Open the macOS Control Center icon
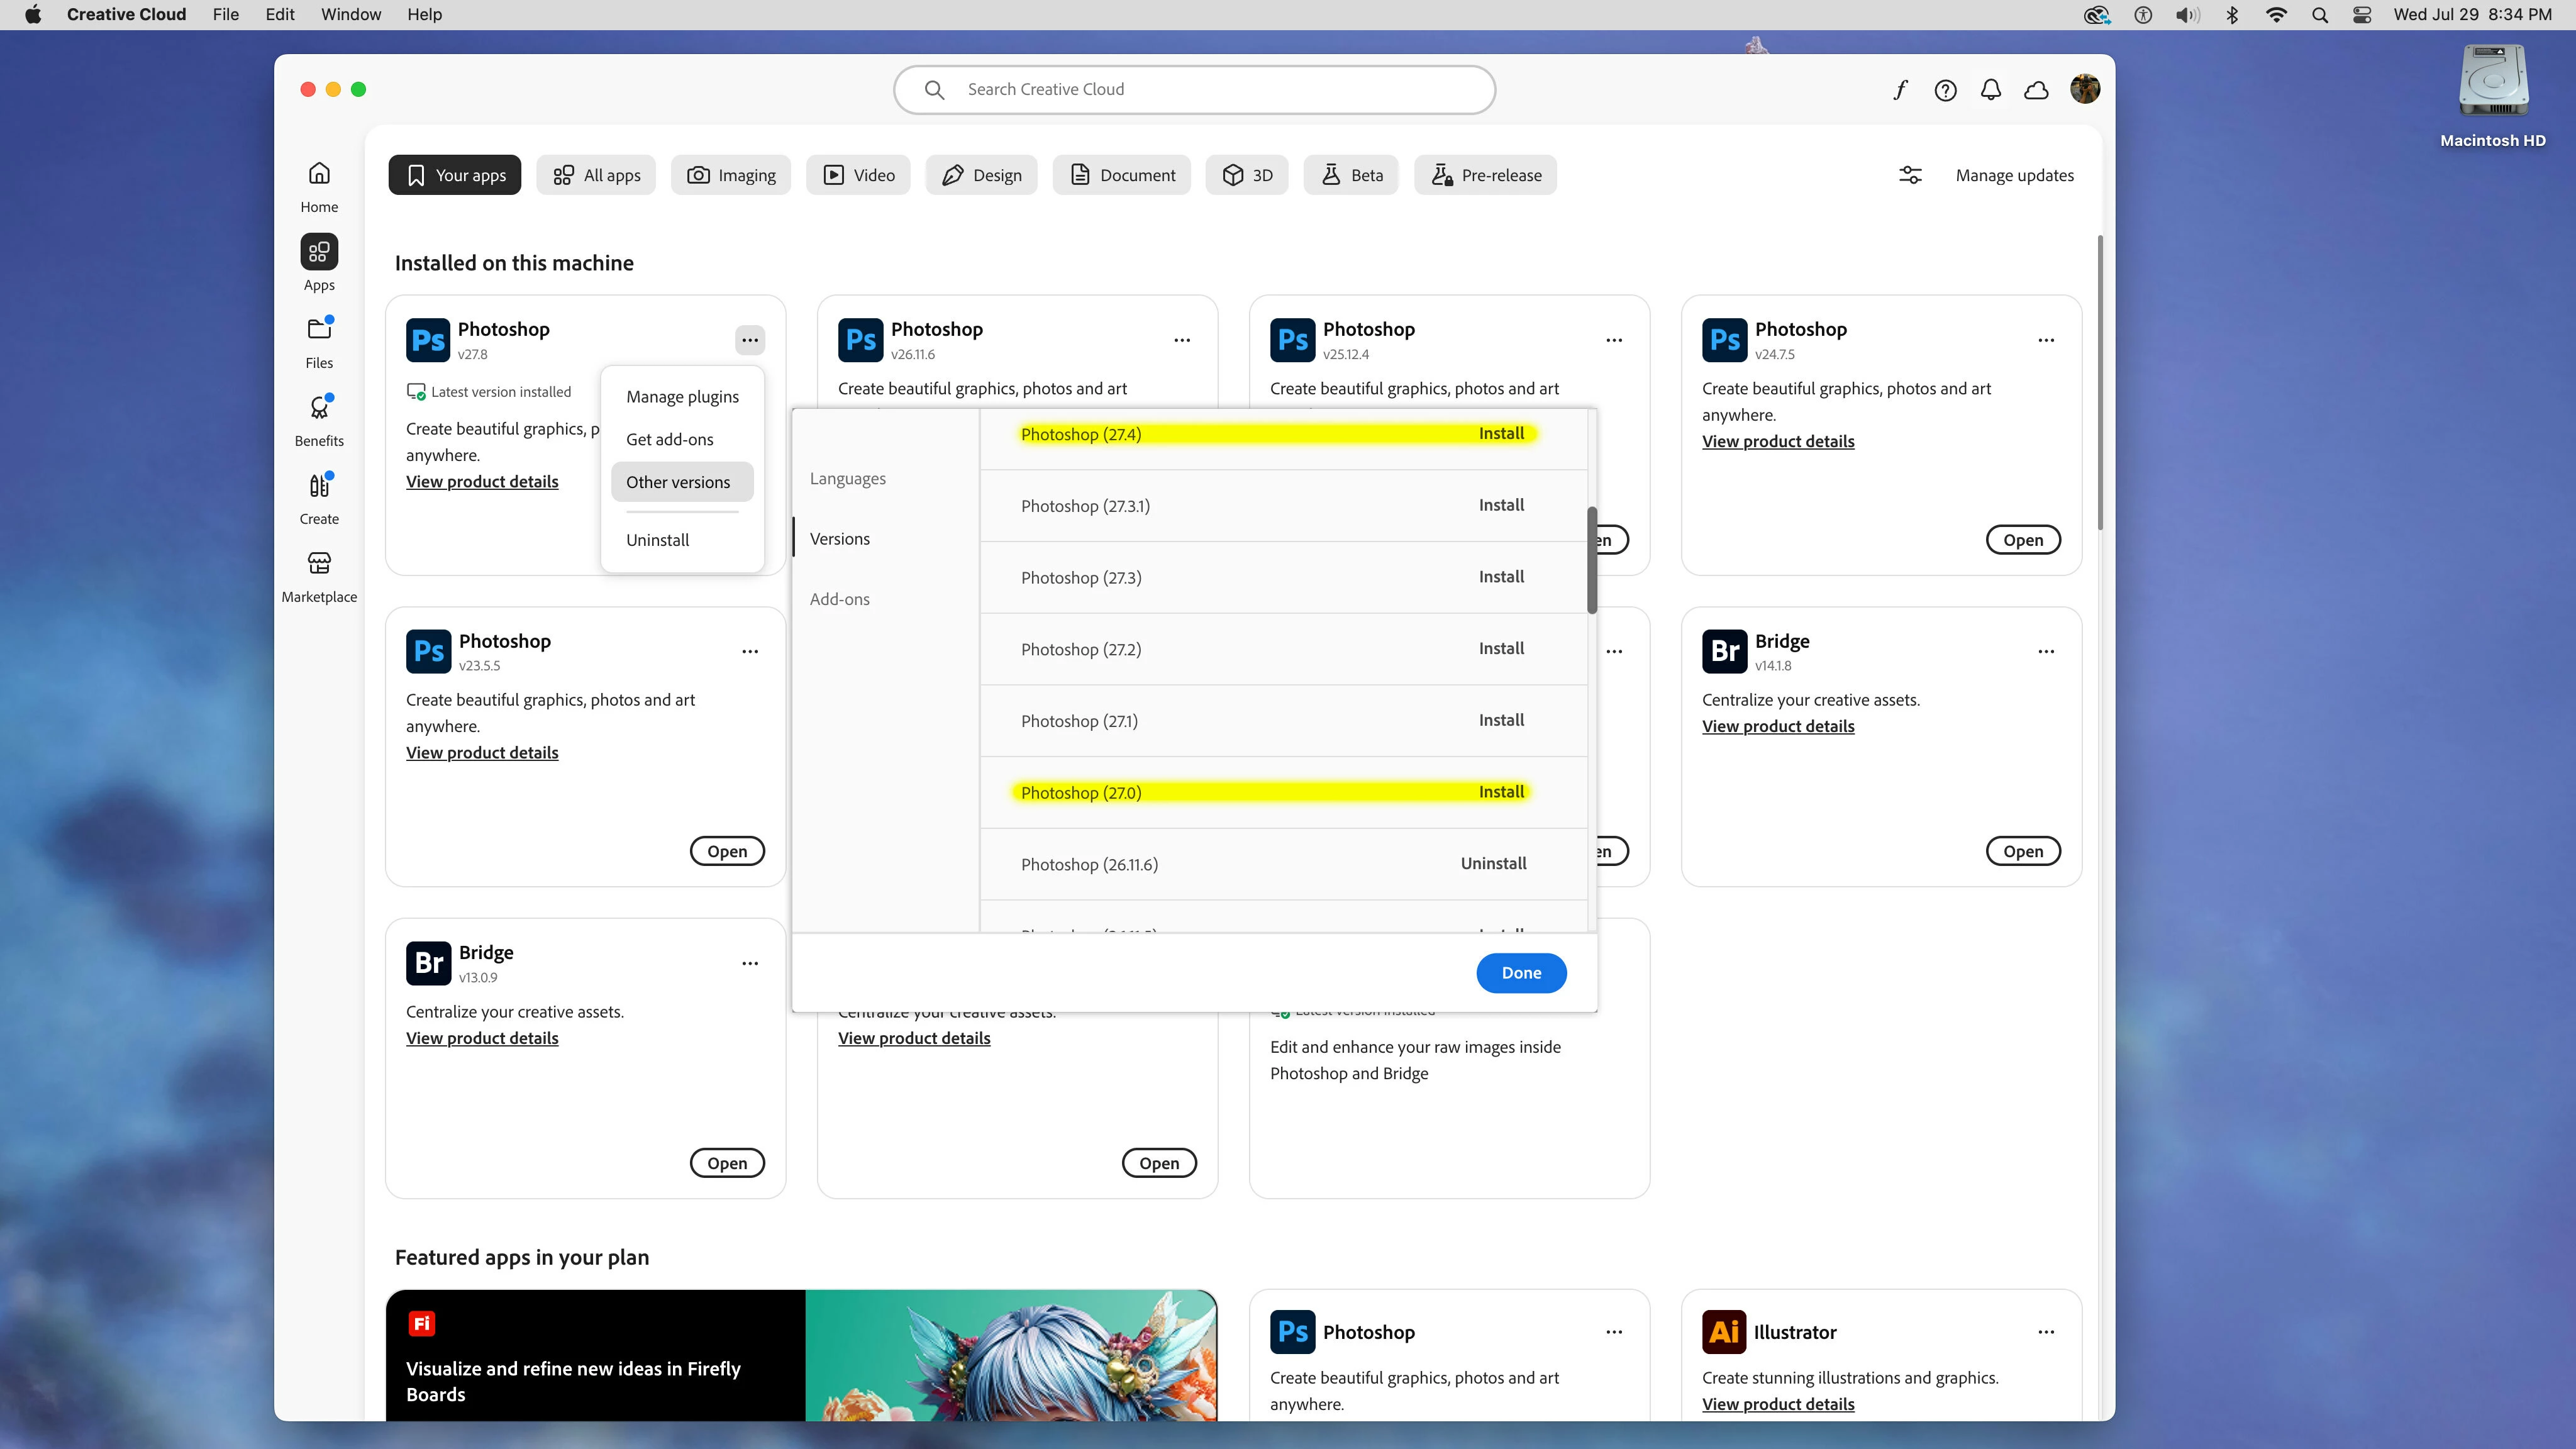Viewport: 2576px width, 1449px height. 2362,15
